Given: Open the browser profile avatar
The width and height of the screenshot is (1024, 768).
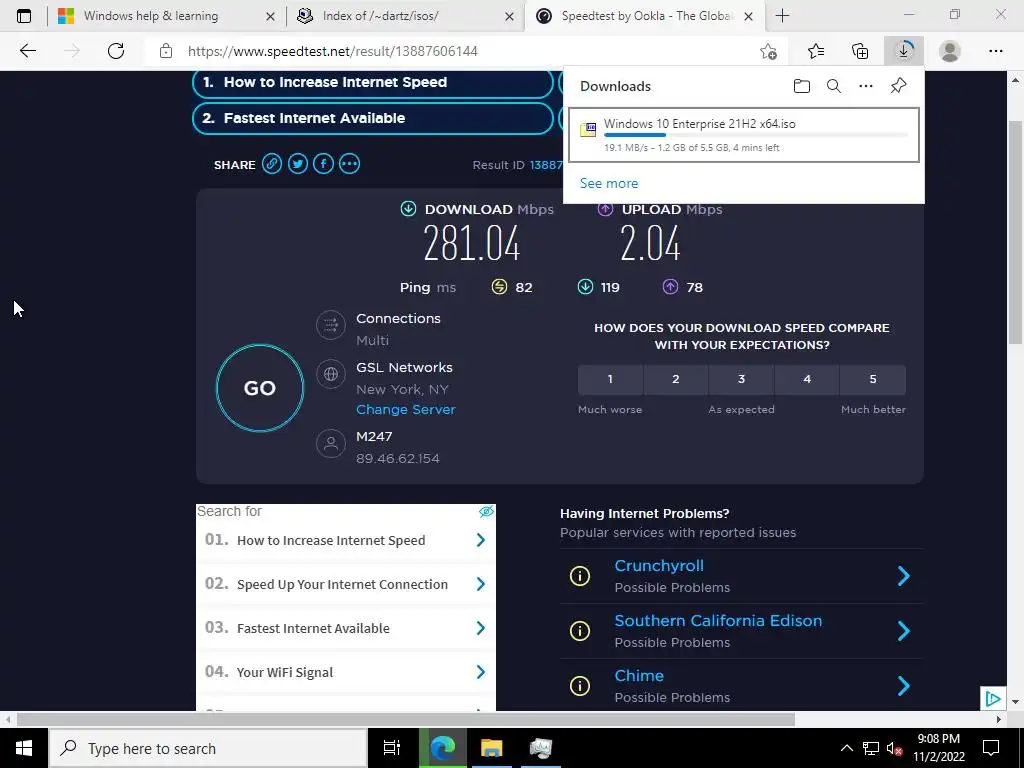Looking at the screenshot, I should point(950,51).
